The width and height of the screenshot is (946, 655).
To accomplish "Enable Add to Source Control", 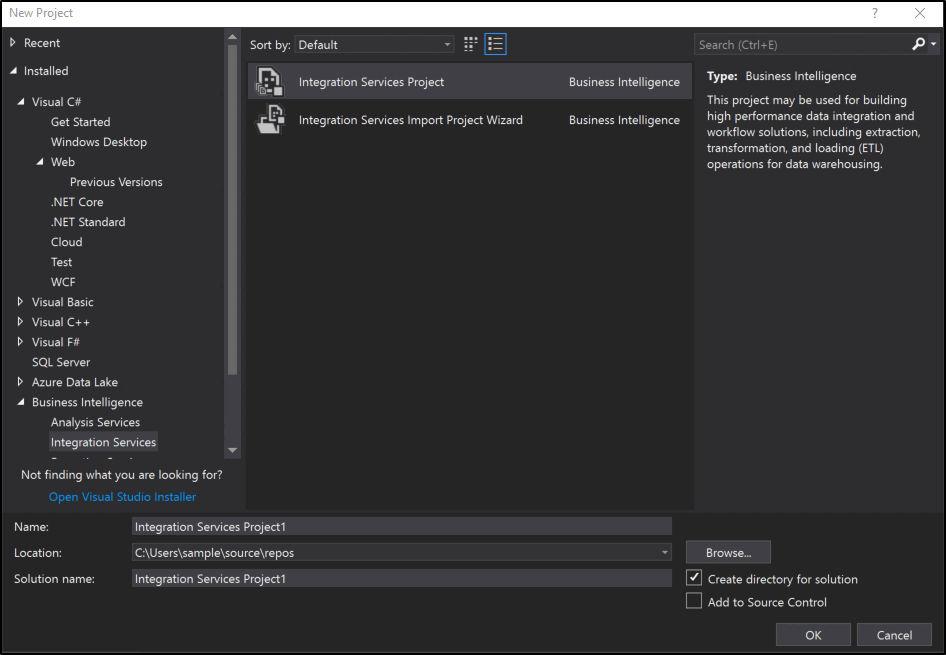I will (695, 601).
